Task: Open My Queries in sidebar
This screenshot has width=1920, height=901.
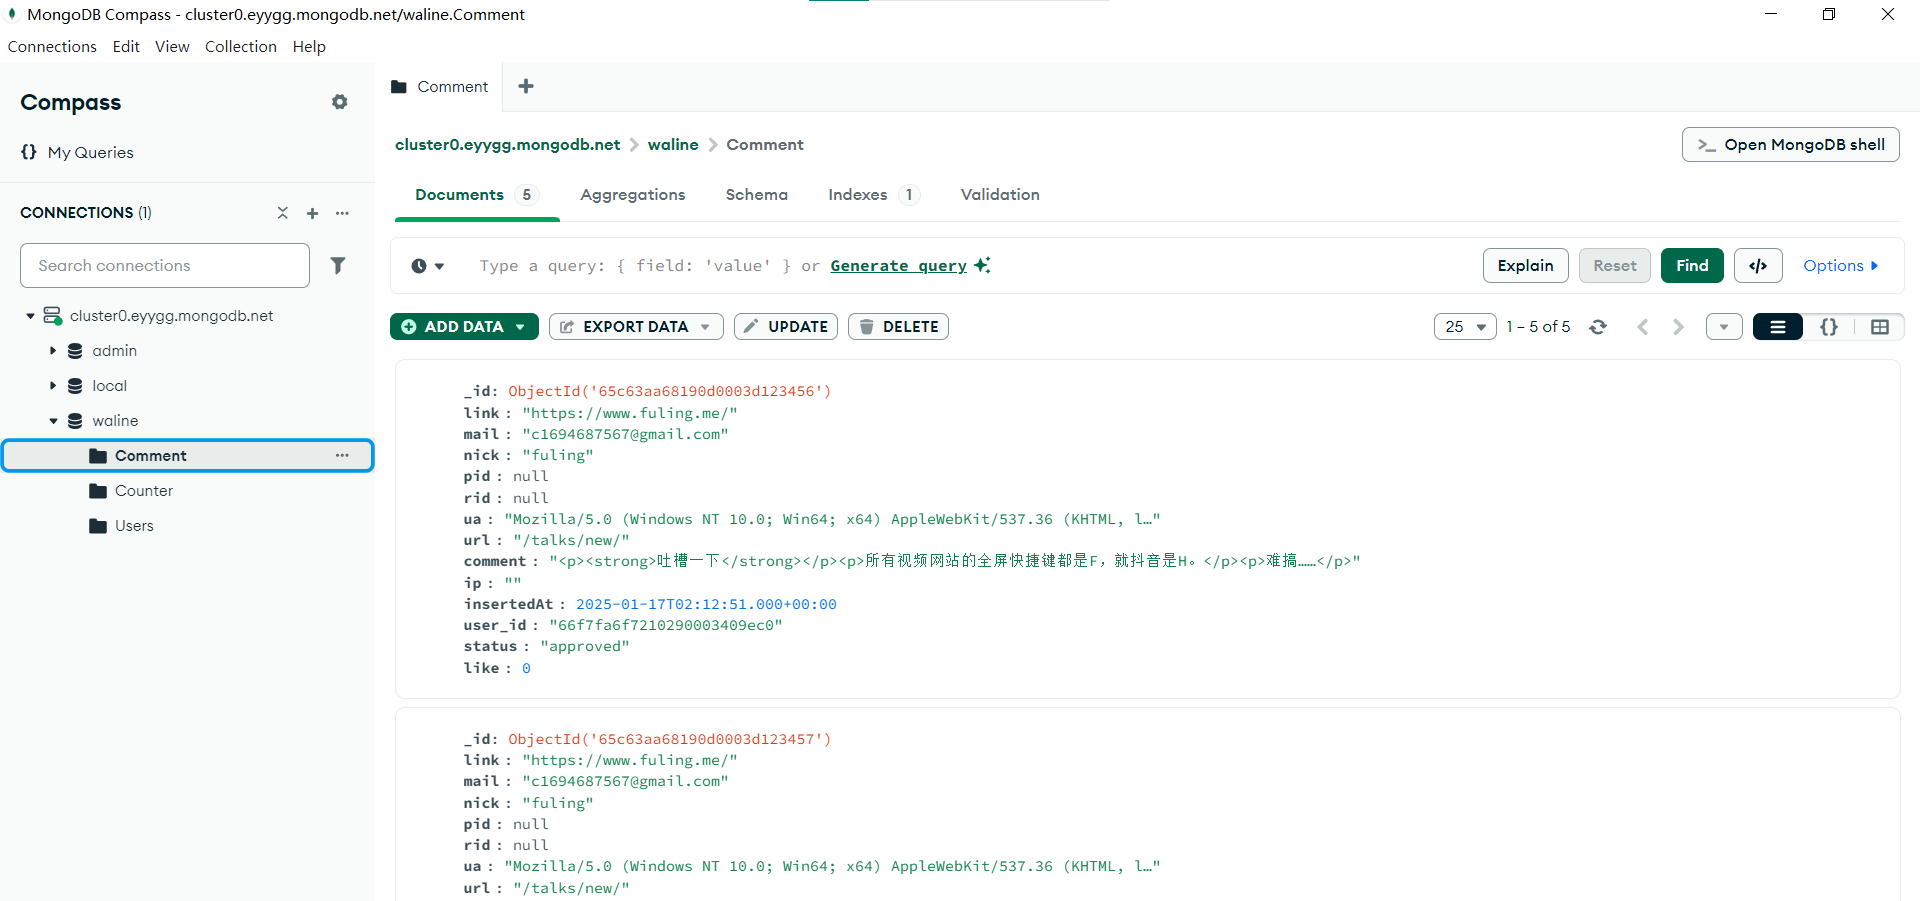Action: [x=77, y=152]
